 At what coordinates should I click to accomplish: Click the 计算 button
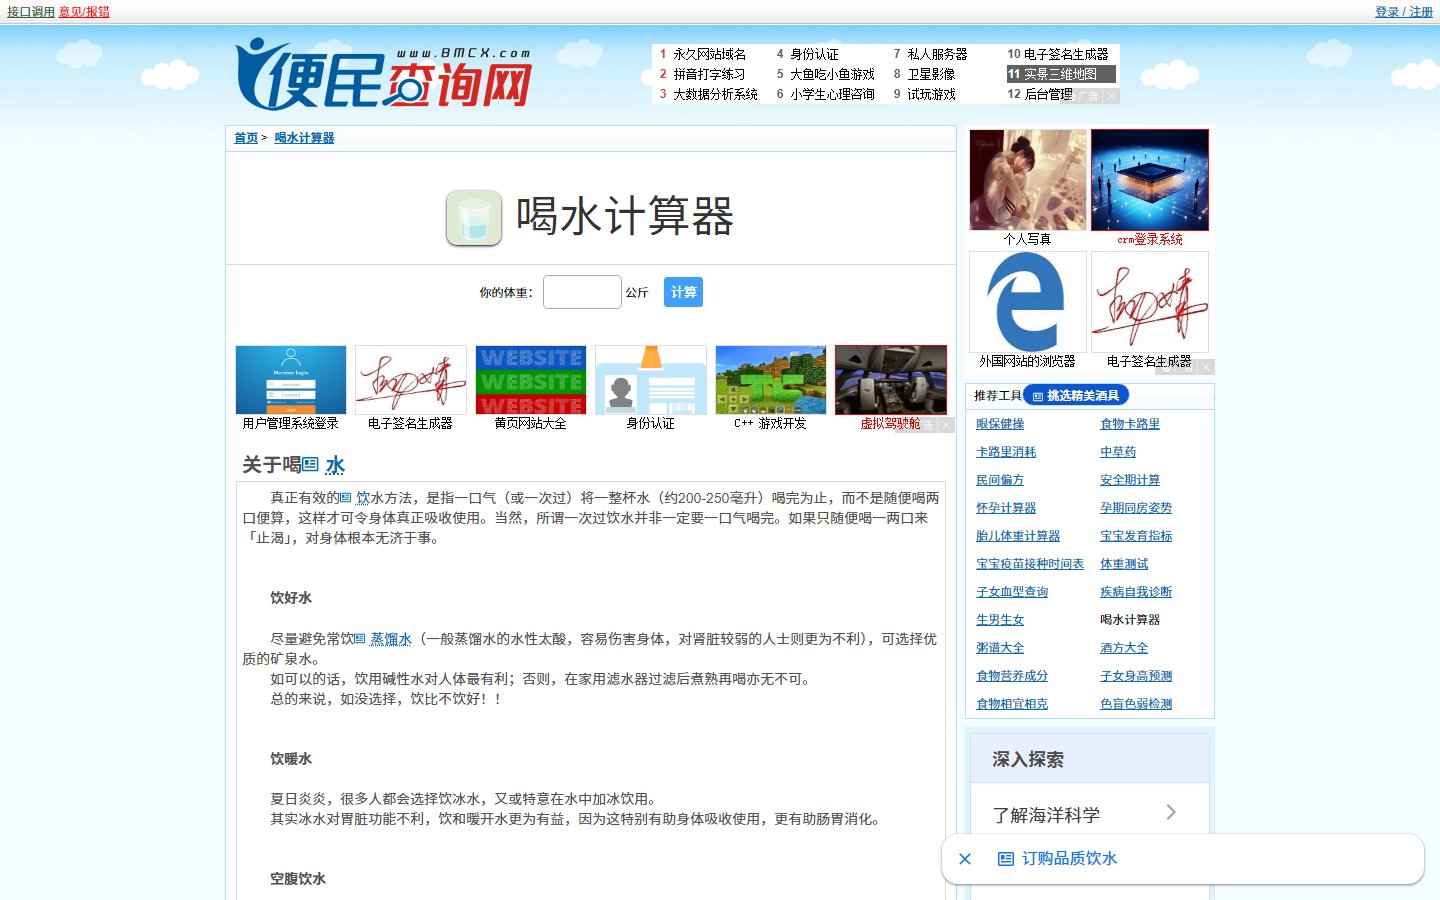684,292
